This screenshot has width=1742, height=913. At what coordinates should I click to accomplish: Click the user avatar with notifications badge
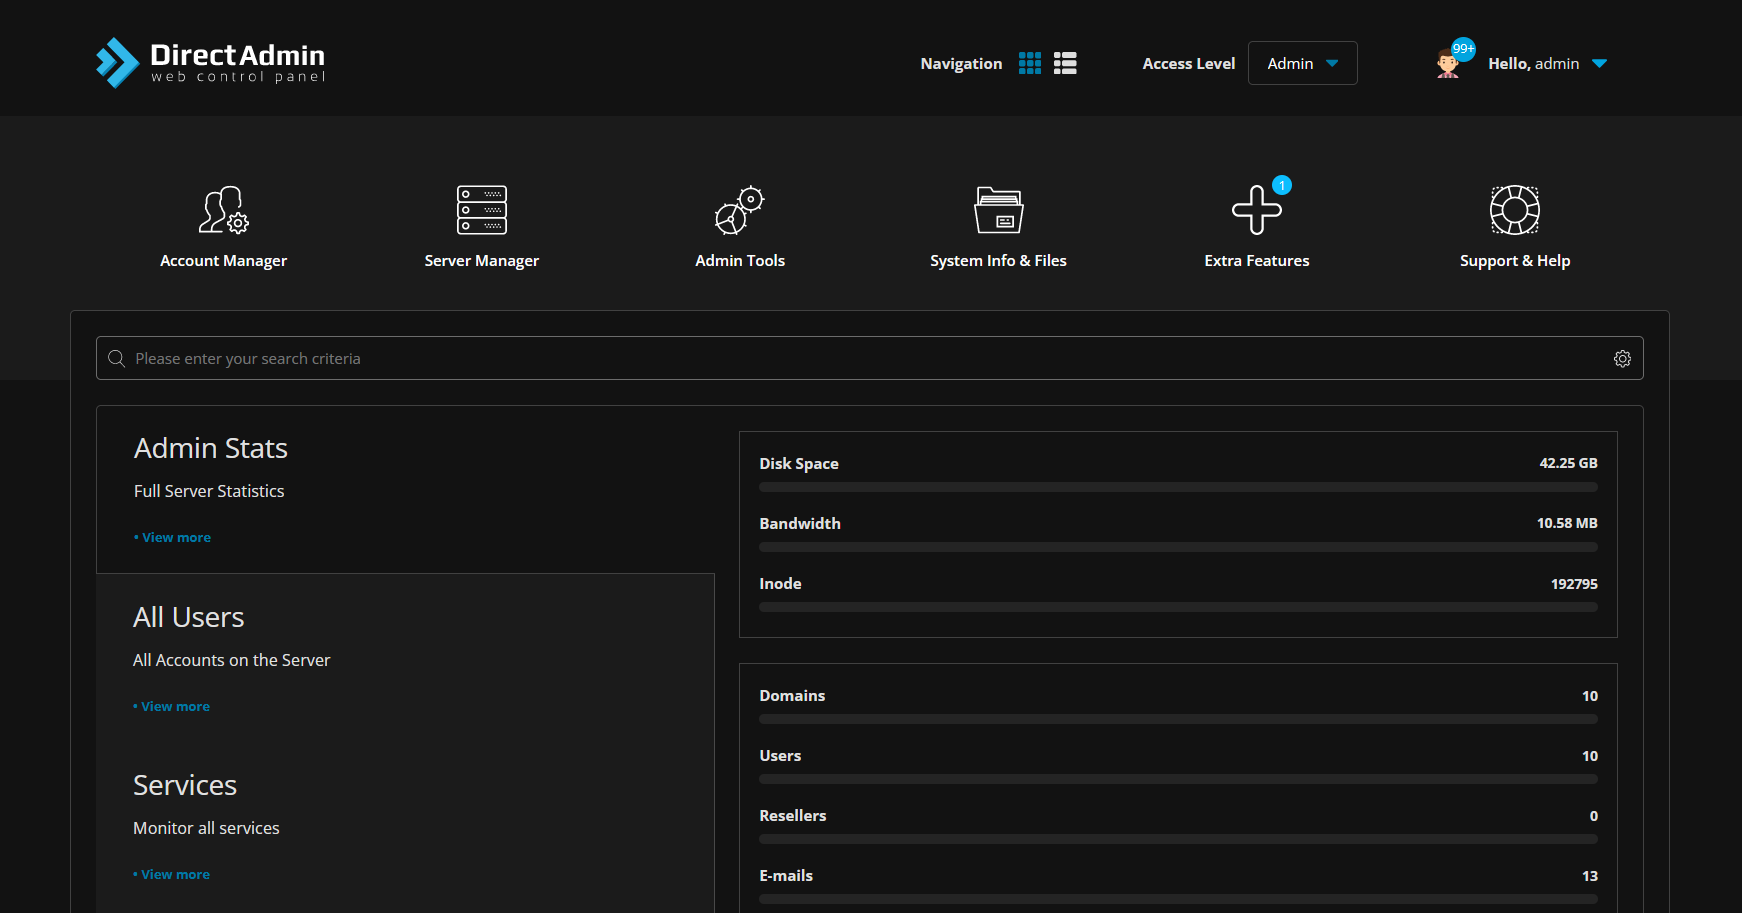click(1447, 64)
